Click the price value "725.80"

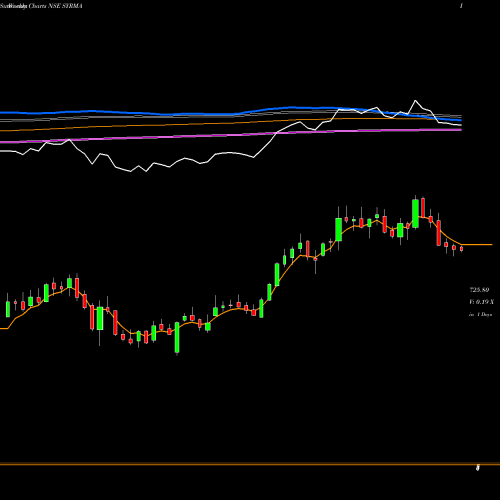[x=479, y=290]
